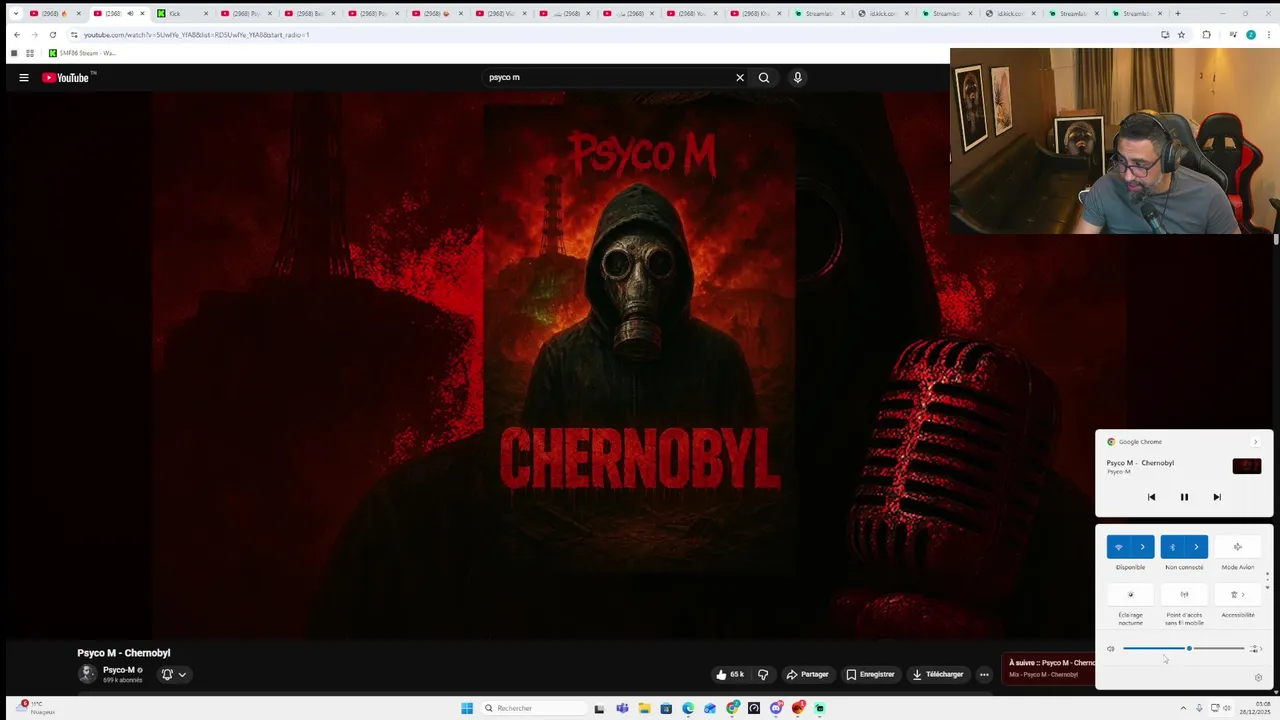This screenshot has width=1280, height=720.
Task: Run the YouTube search magnifier button
Action: 764,77
